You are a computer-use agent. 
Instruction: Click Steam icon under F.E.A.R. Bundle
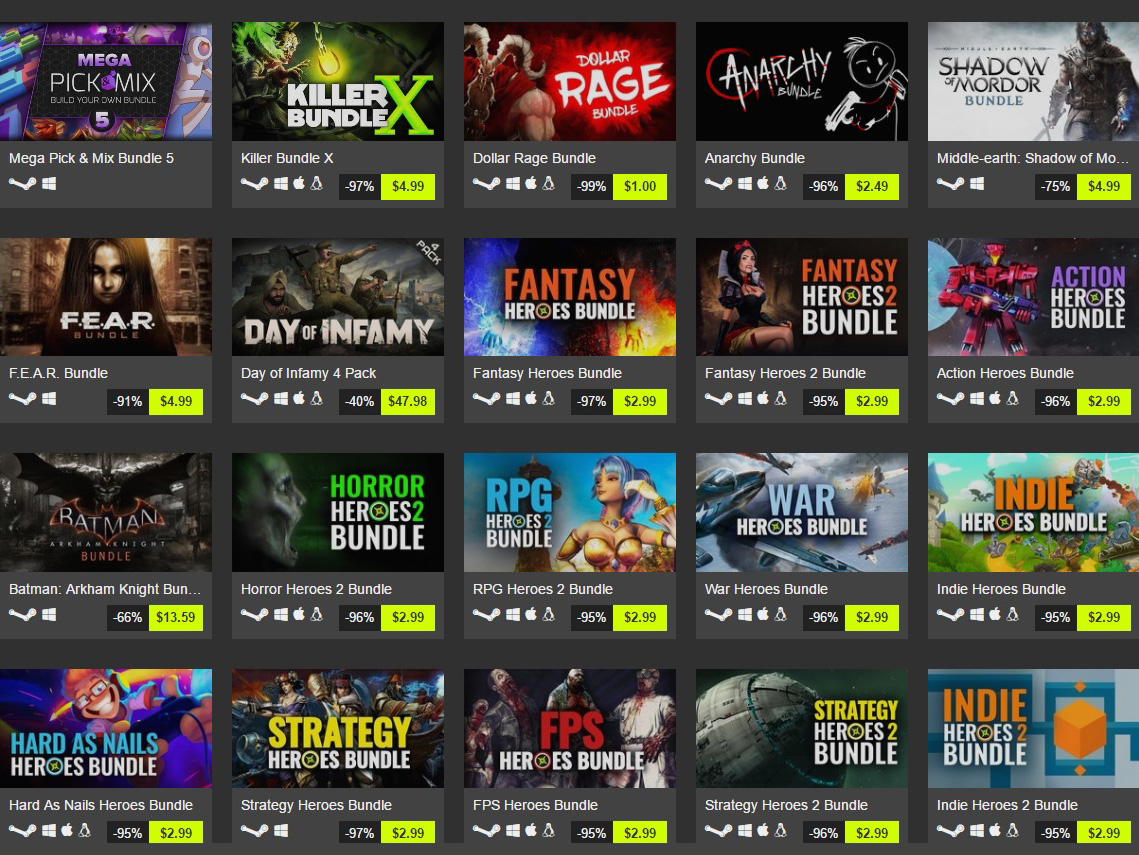point(23,399)
